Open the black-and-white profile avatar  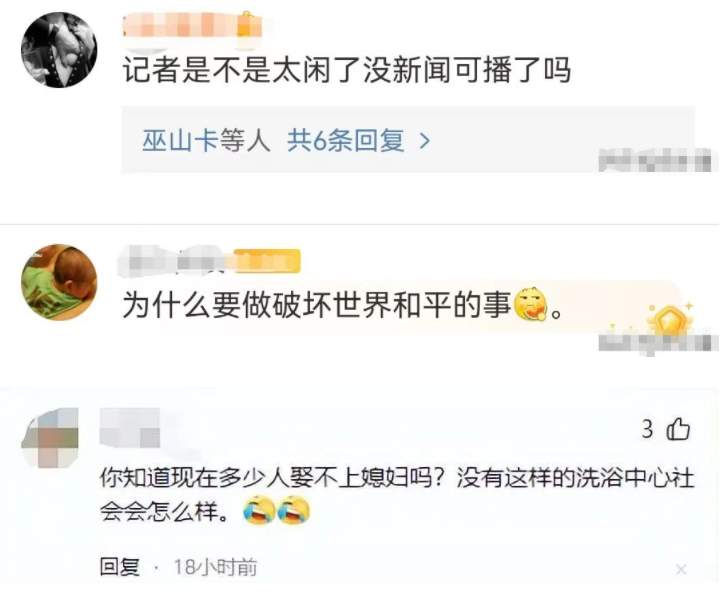pyautogui.click(x=59, y=50)
